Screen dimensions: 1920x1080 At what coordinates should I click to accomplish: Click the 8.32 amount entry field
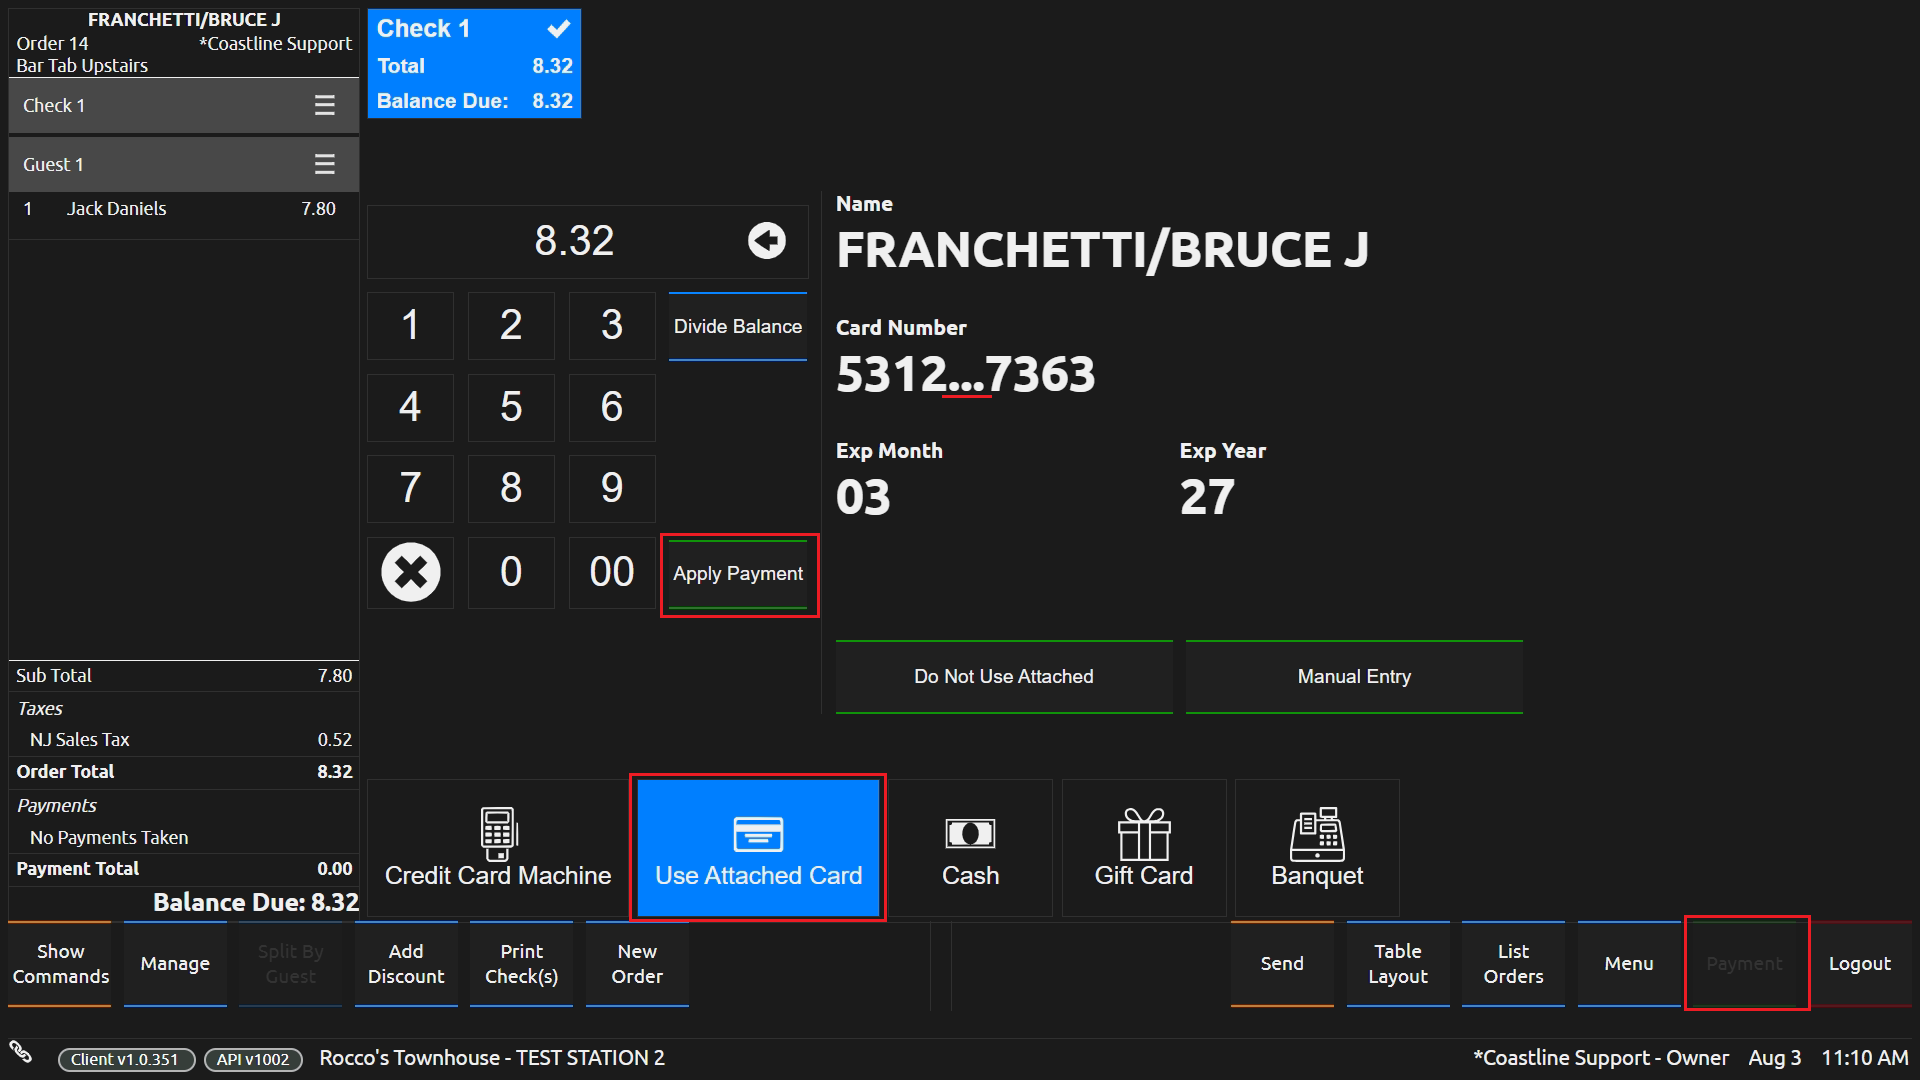(x=574, y=241)
